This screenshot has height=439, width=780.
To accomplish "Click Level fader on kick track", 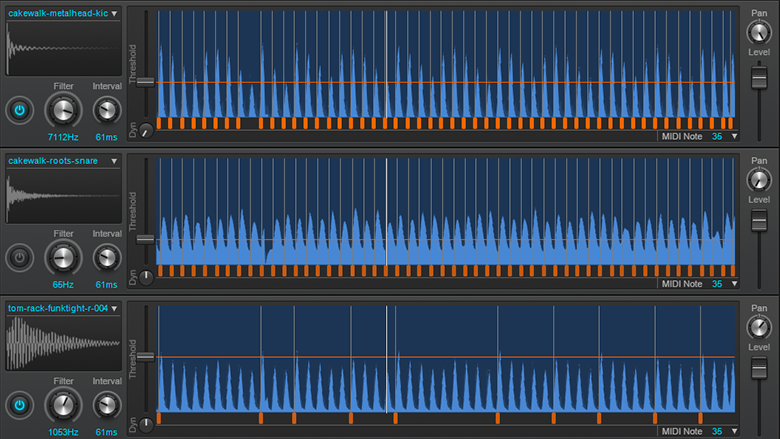I will 759,77.
